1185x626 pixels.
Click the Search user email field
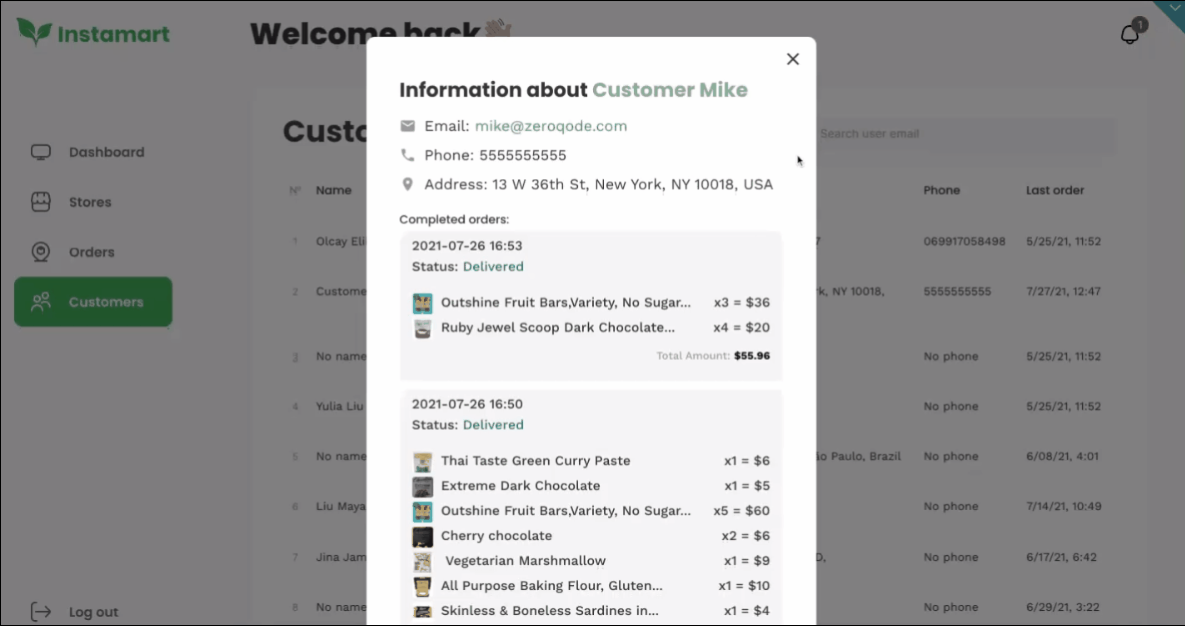(x=964, y=134)
